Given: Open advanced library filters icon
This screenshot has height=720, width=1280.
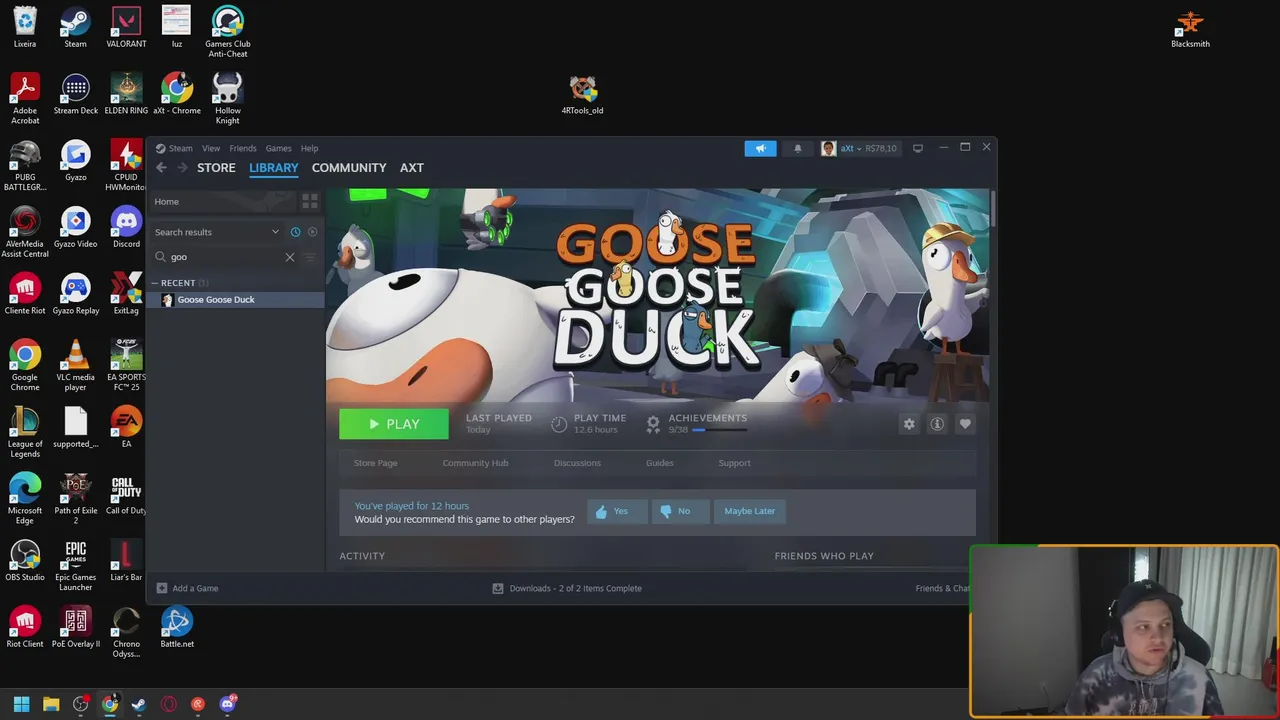Looking at the screenshot, I should coord(309,257).
